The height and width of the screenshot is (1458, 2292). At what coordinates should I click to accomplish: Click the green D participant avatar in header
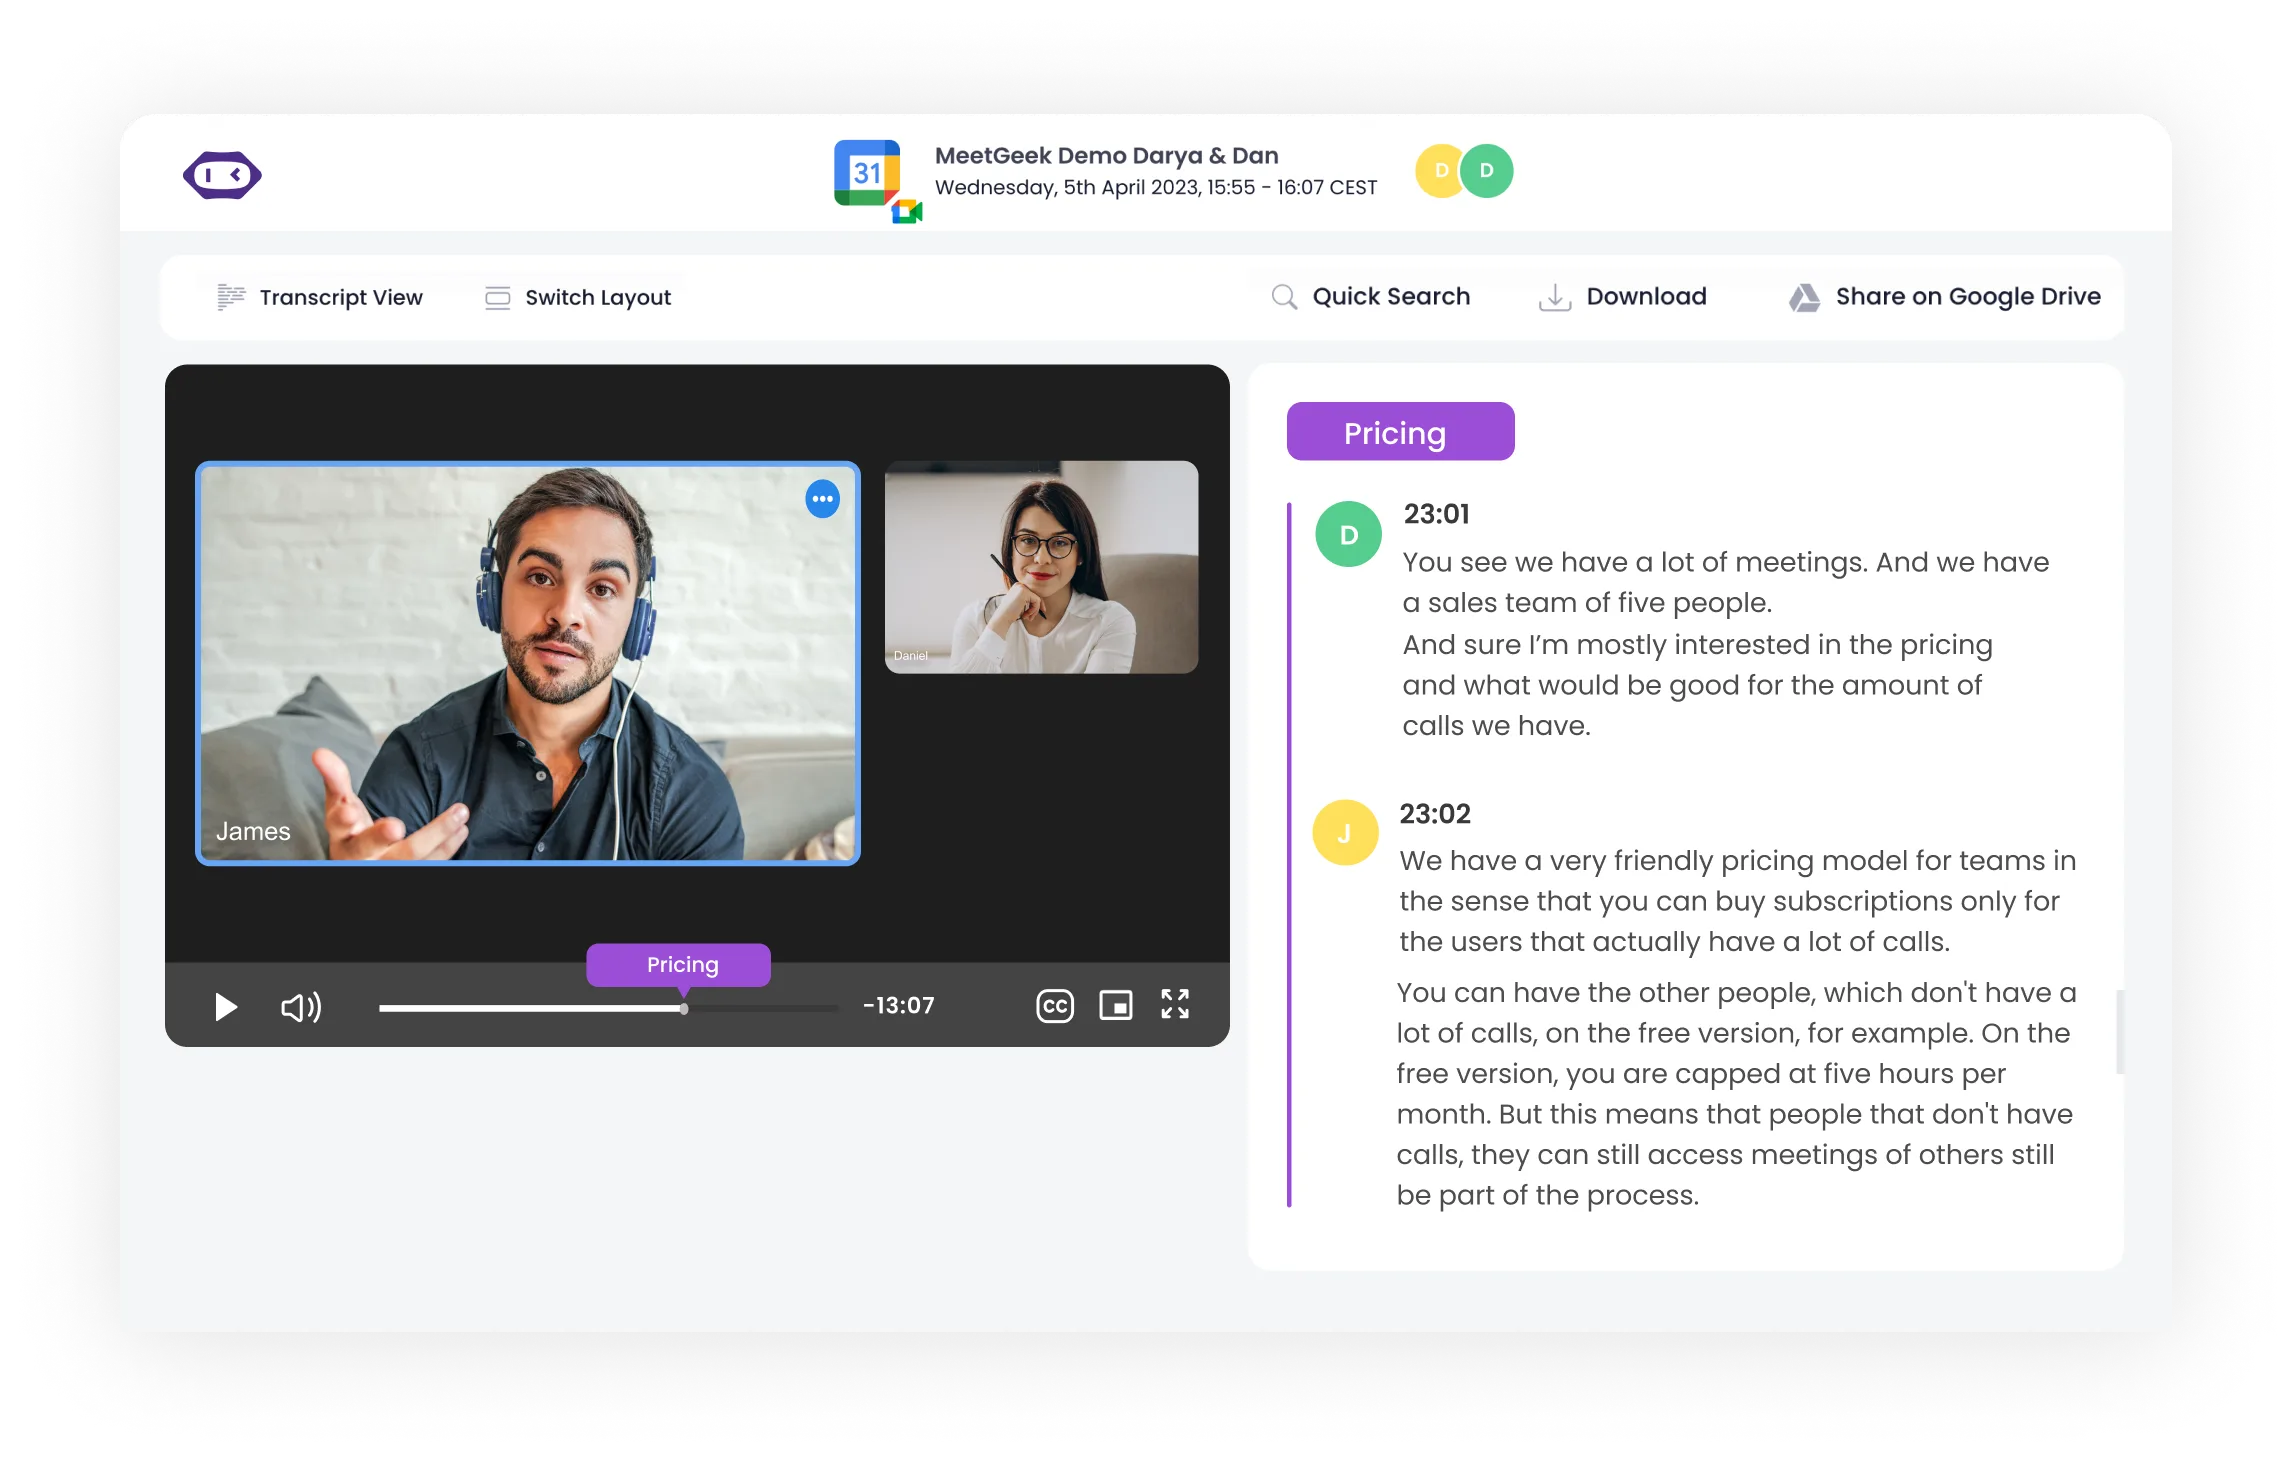pyautogui.click(x=1487, y=171)
